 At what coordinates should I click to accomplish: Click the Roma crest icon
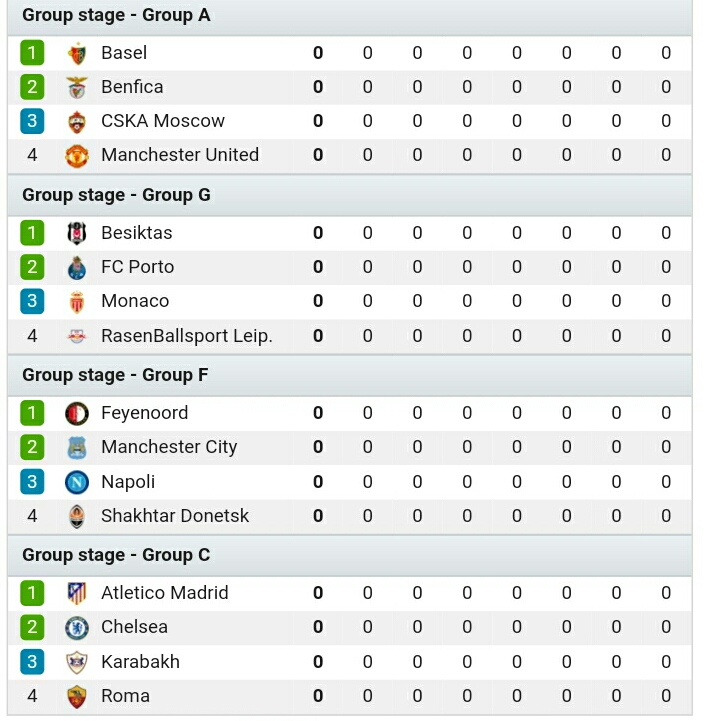point(77,696)
